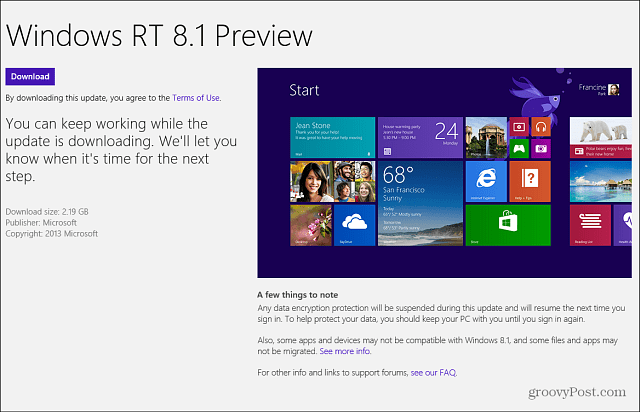The width and height of the screenshot is (640, 412).
Task: Click the Health & Fitness tile
Action: tap(623, 225)
